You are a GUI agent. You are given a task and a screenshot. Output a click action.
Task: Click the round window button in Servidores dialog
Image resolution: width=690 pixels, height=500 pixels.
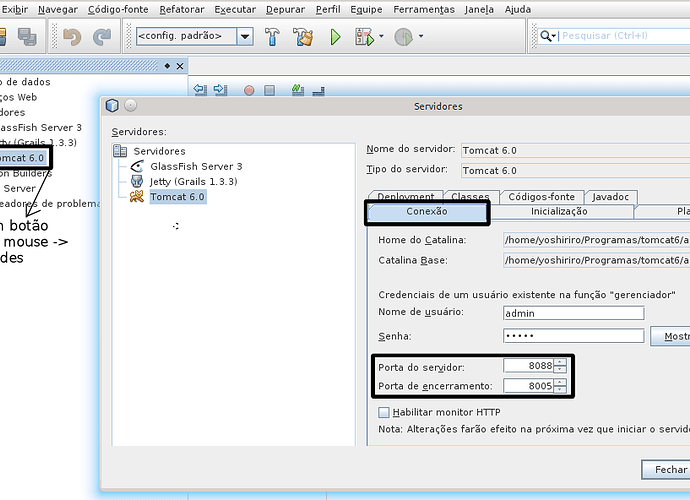tap(131, 105)
